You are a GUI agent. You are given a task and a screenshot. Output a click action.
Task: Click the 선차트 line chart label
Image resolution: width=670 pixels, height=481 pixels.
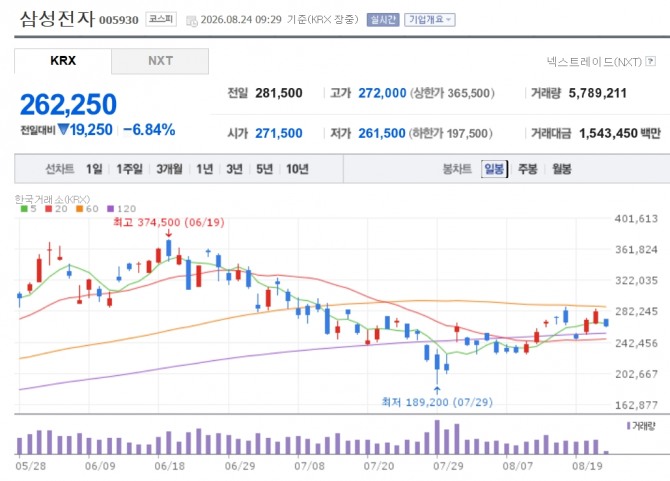pyautogui.click(x=60, y=169)
